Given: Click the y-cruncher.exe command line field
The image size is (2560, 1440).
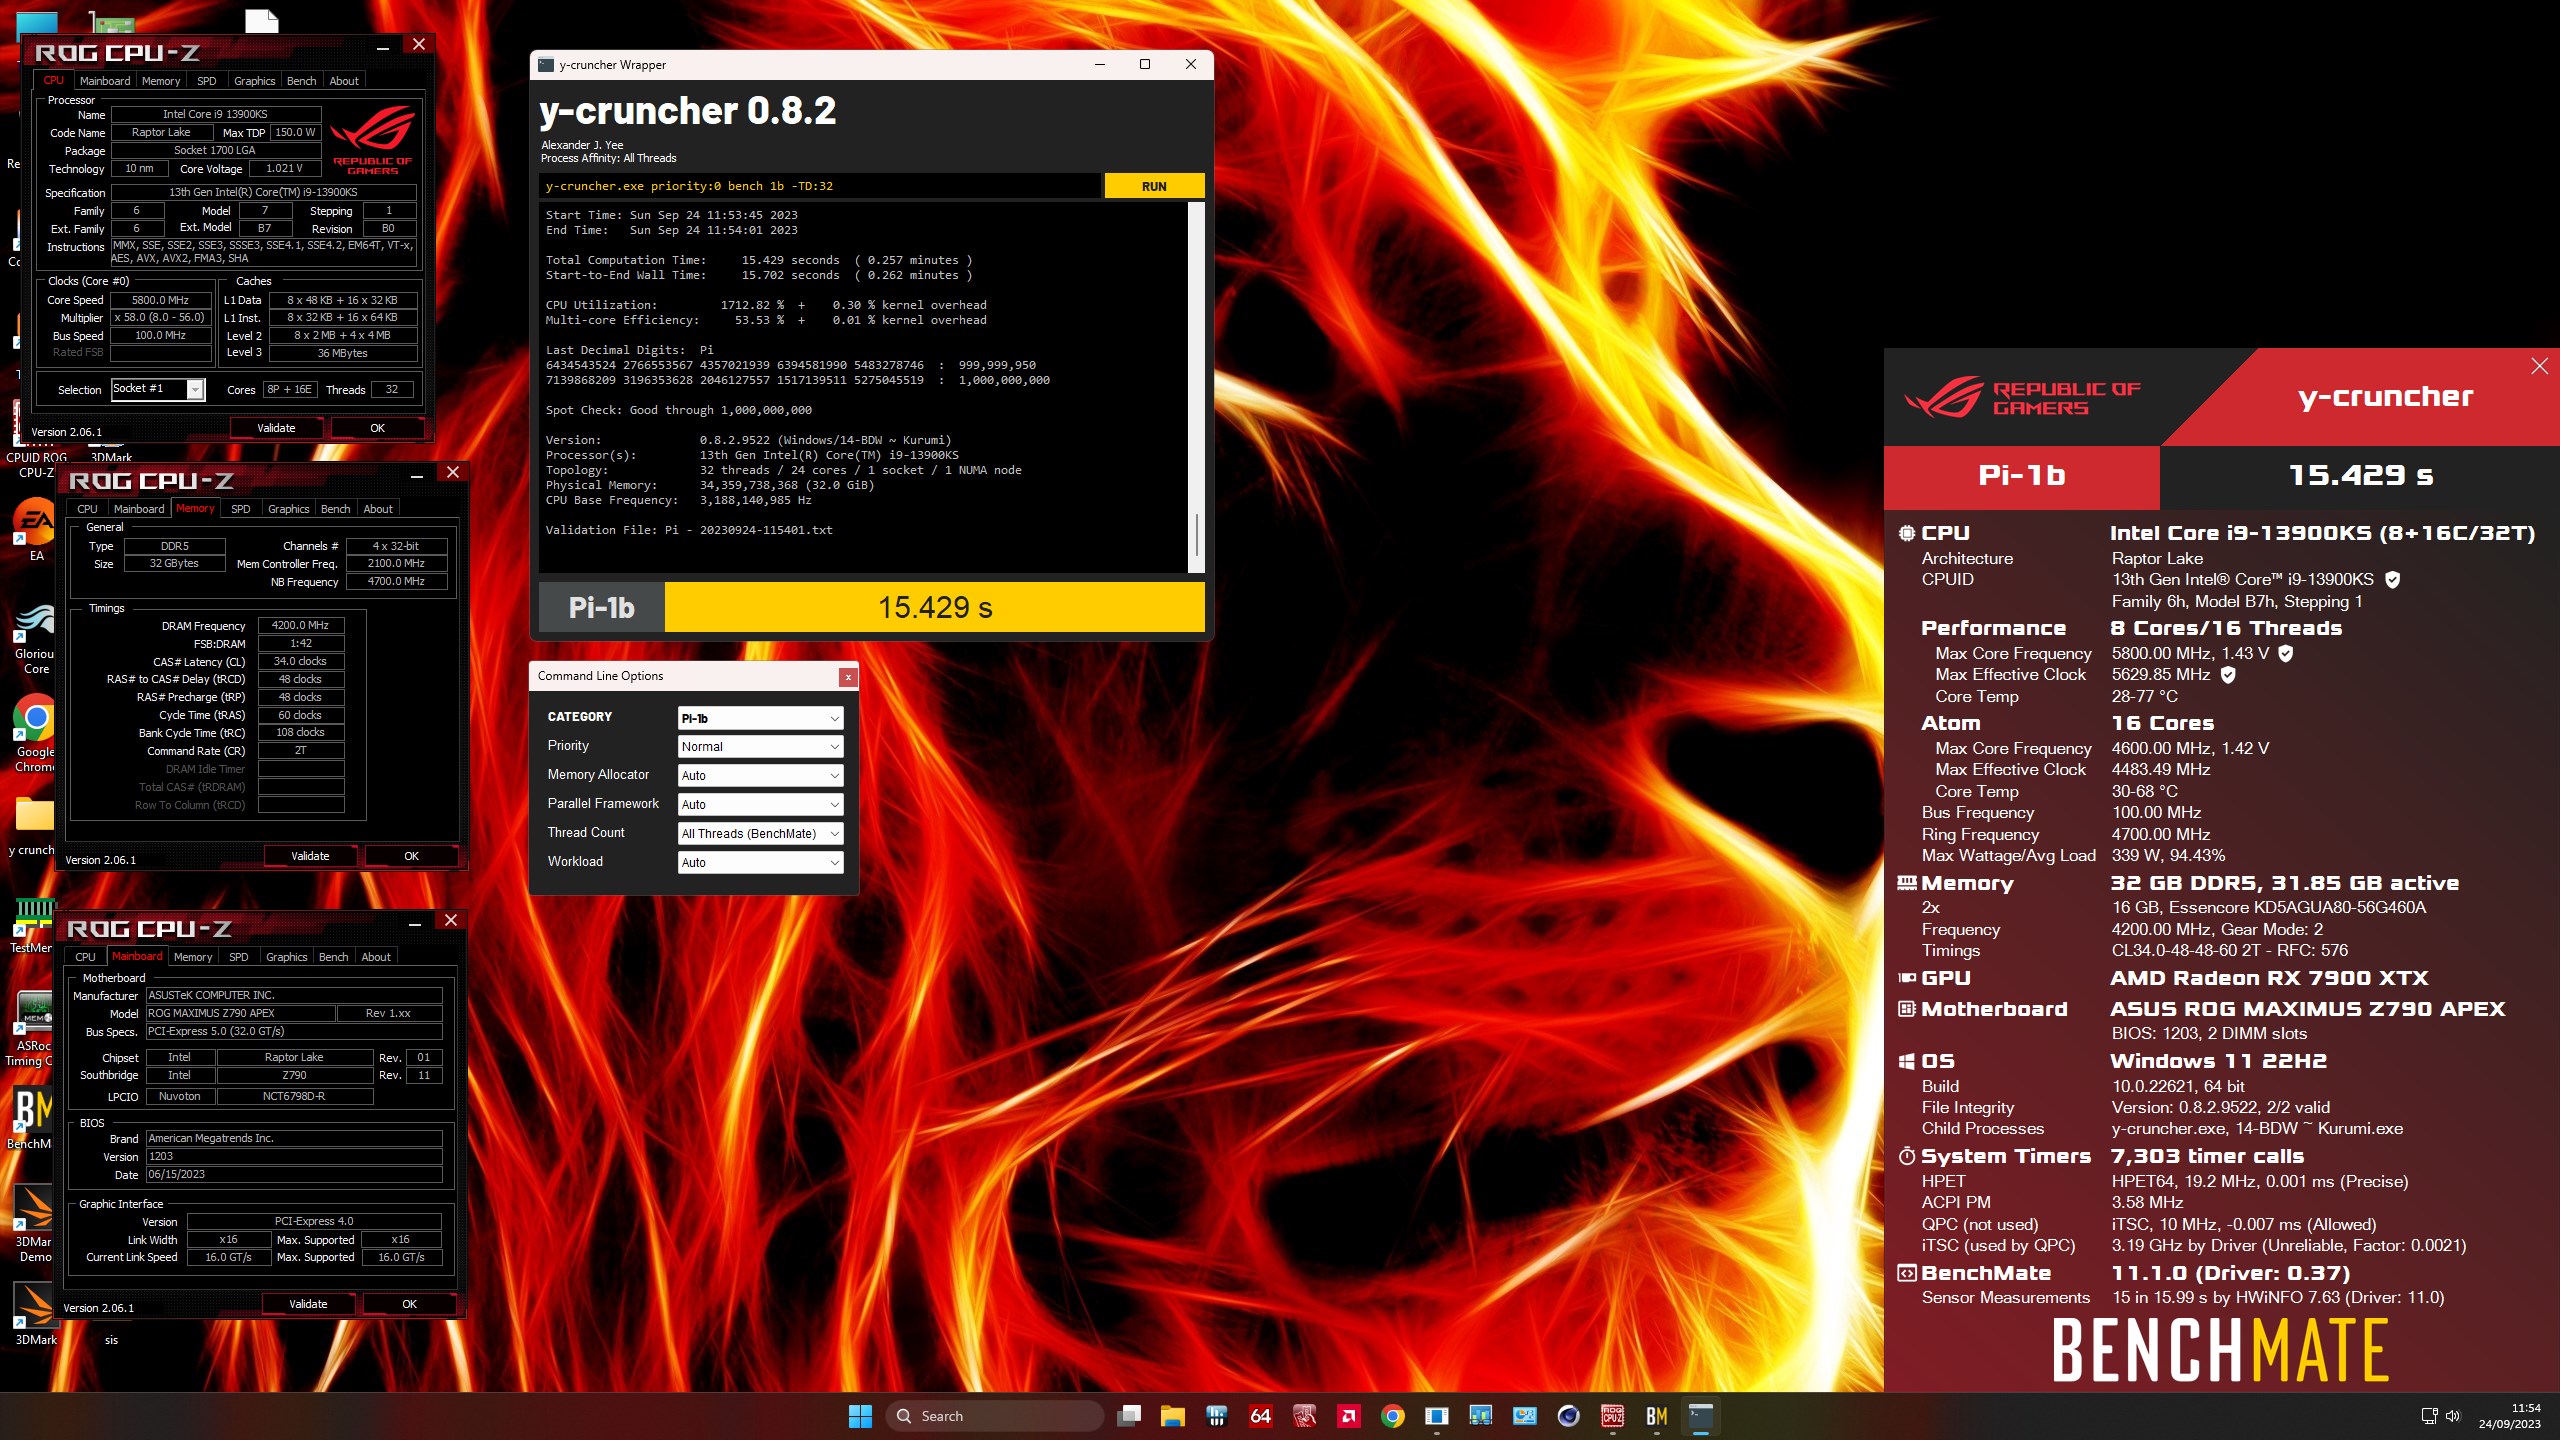Looking at the screenshot, I should pos(819,186).
